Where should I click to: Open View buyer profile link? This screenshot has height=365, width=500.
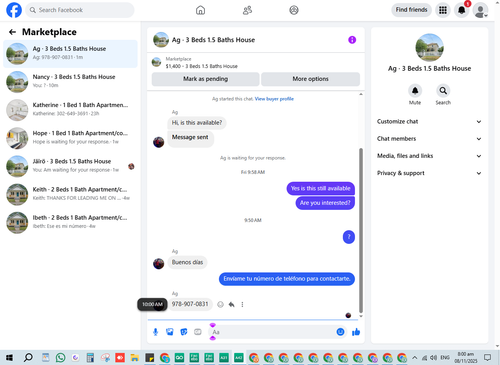tap(274, 99)
